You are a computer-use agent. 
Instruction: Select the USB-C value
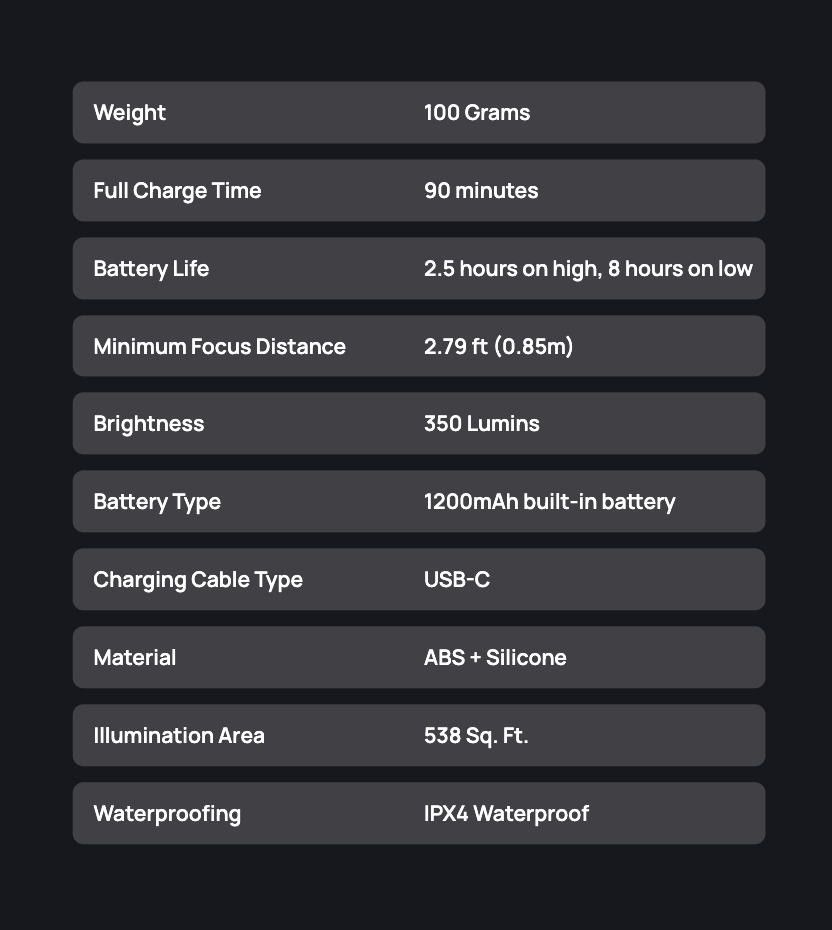click(457, 580)
